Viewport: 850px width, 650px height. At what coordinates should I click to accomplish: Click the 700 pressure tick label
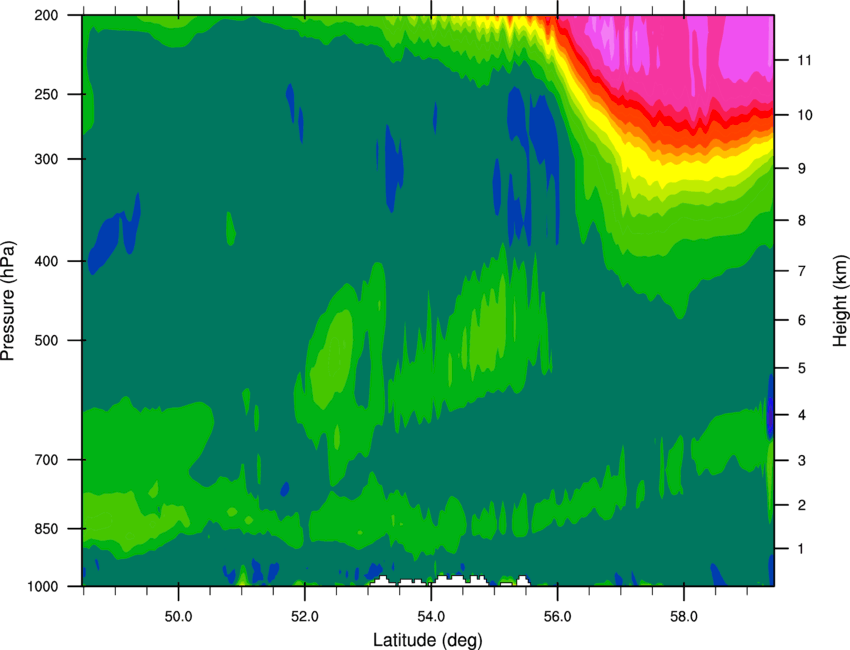pyautogui.click(x=46, y=459)
